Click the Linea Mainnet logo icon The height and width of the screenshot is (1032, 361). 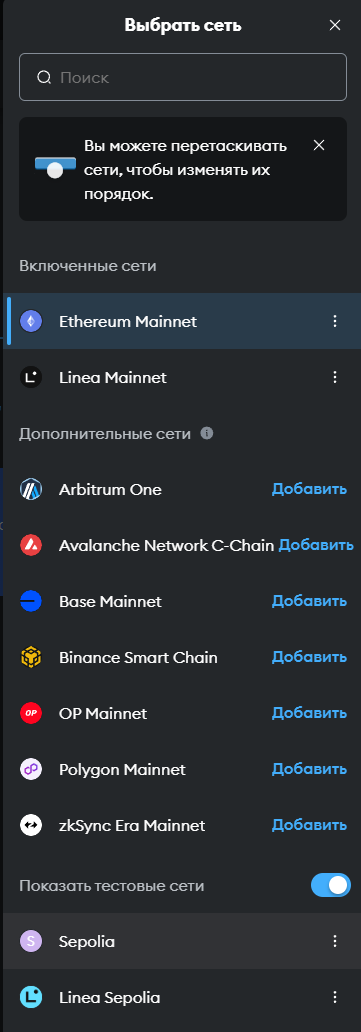(31, 378)
